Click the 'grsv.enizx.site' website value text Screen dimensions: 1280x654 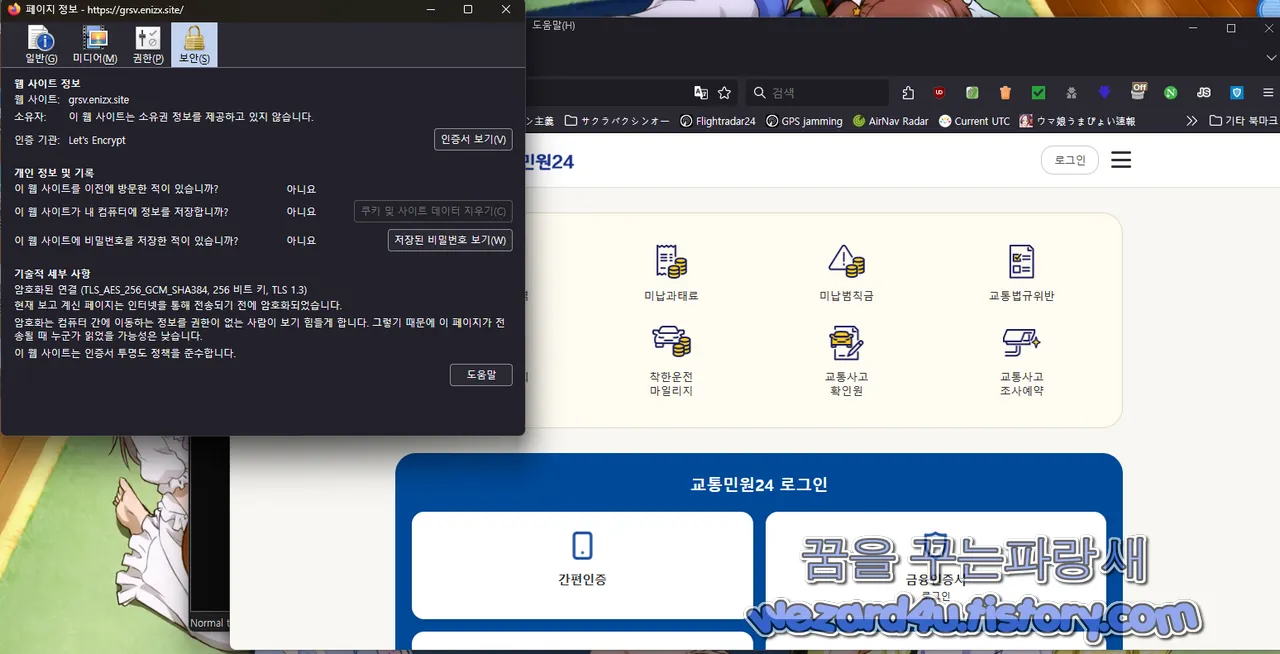[98, 100]
